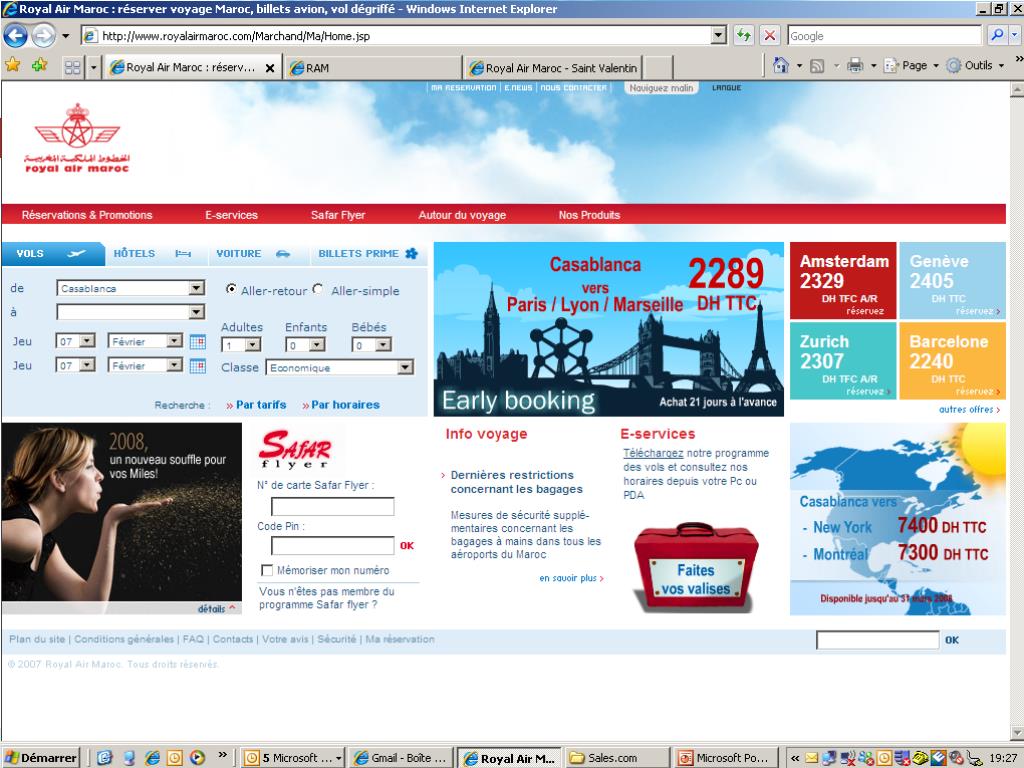Open Nos Produits navigation menu

click(589, 215)
